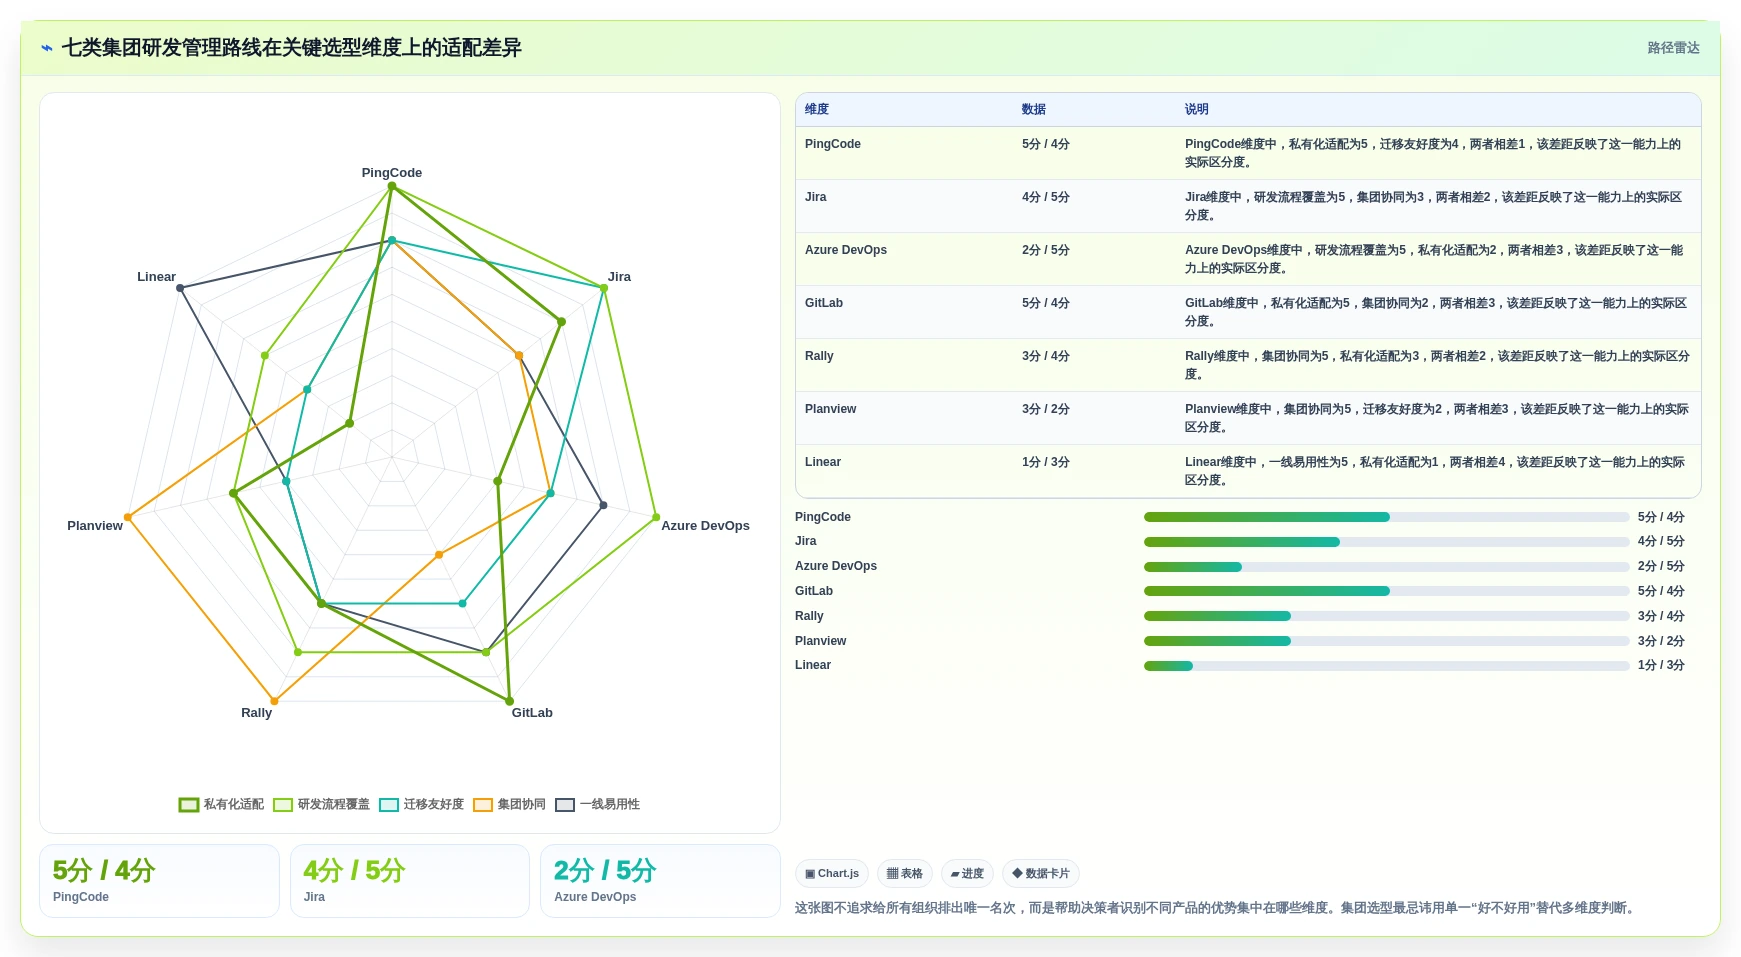This screenshot has height=957, width=1741.
Task: Click the Rally progress bar
Action: point(1386,616)
